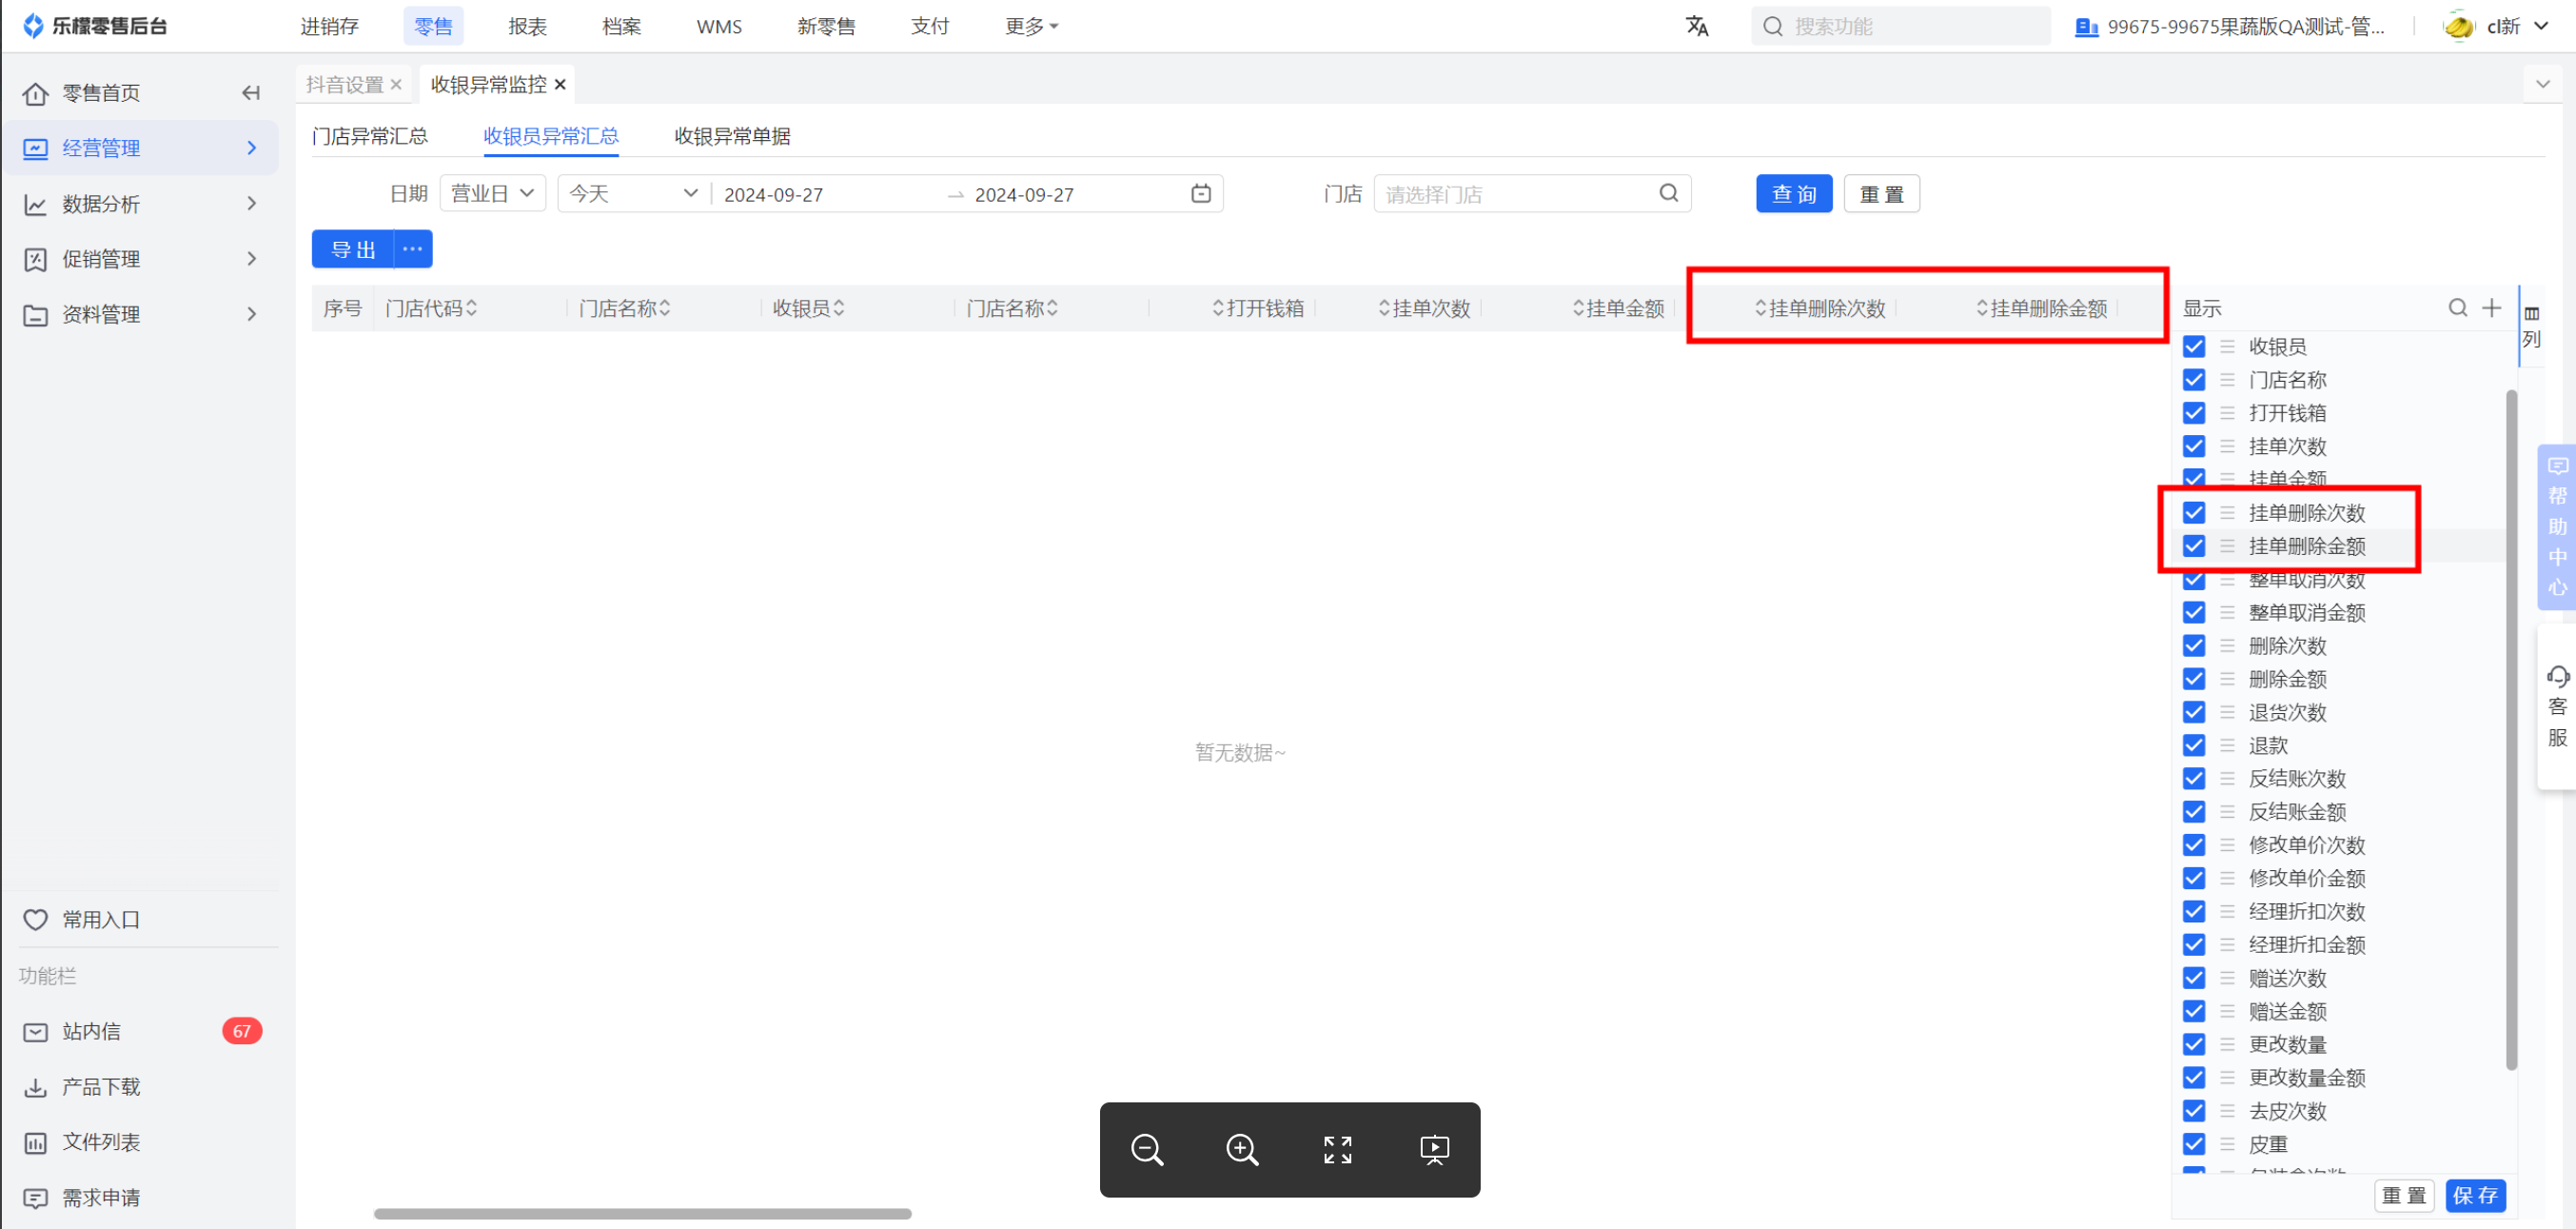Click the store search magnifier icon

[x=1668, y=193]
